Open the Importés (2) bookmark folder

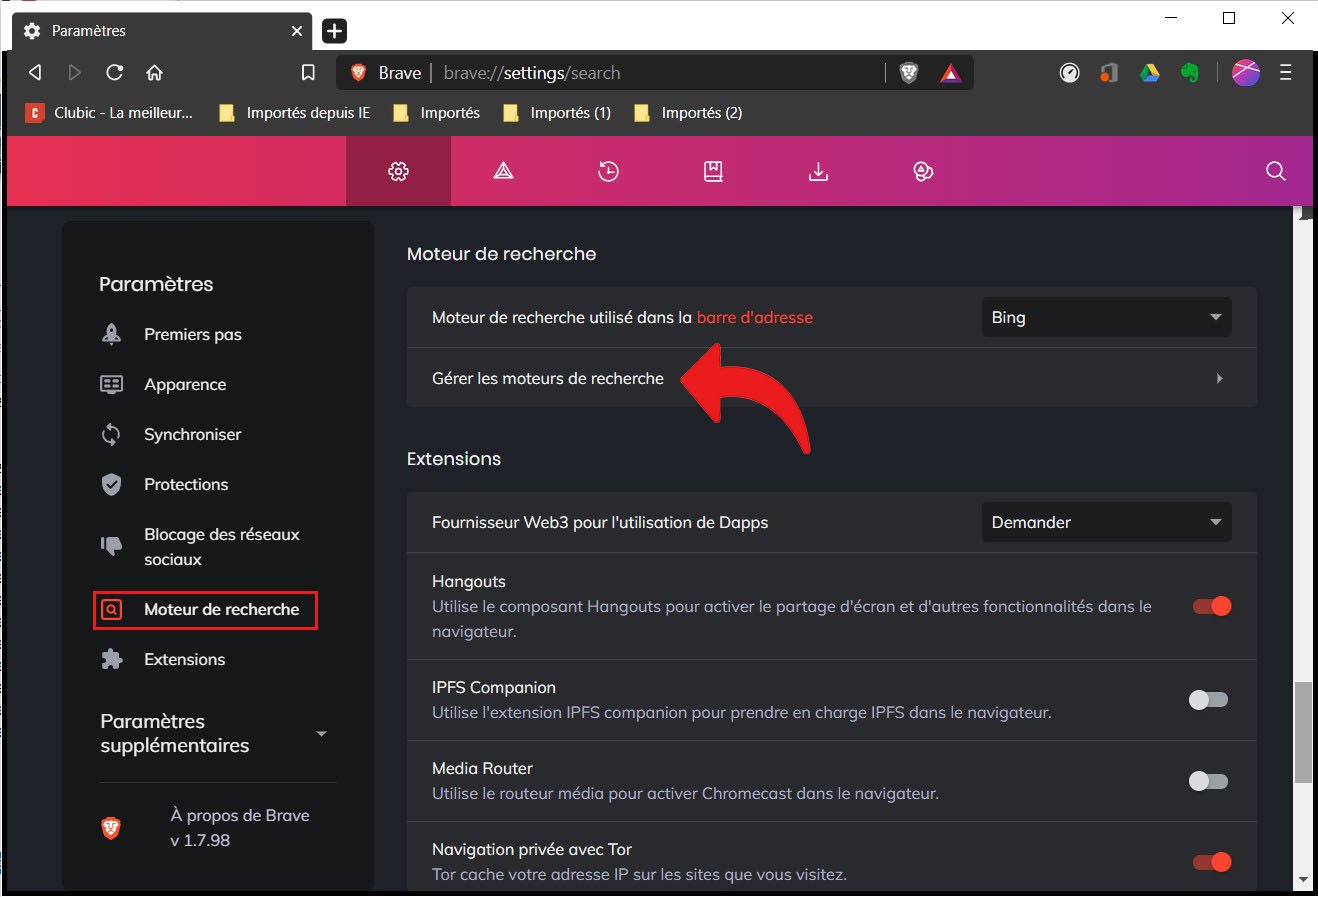tap(688, 112)
